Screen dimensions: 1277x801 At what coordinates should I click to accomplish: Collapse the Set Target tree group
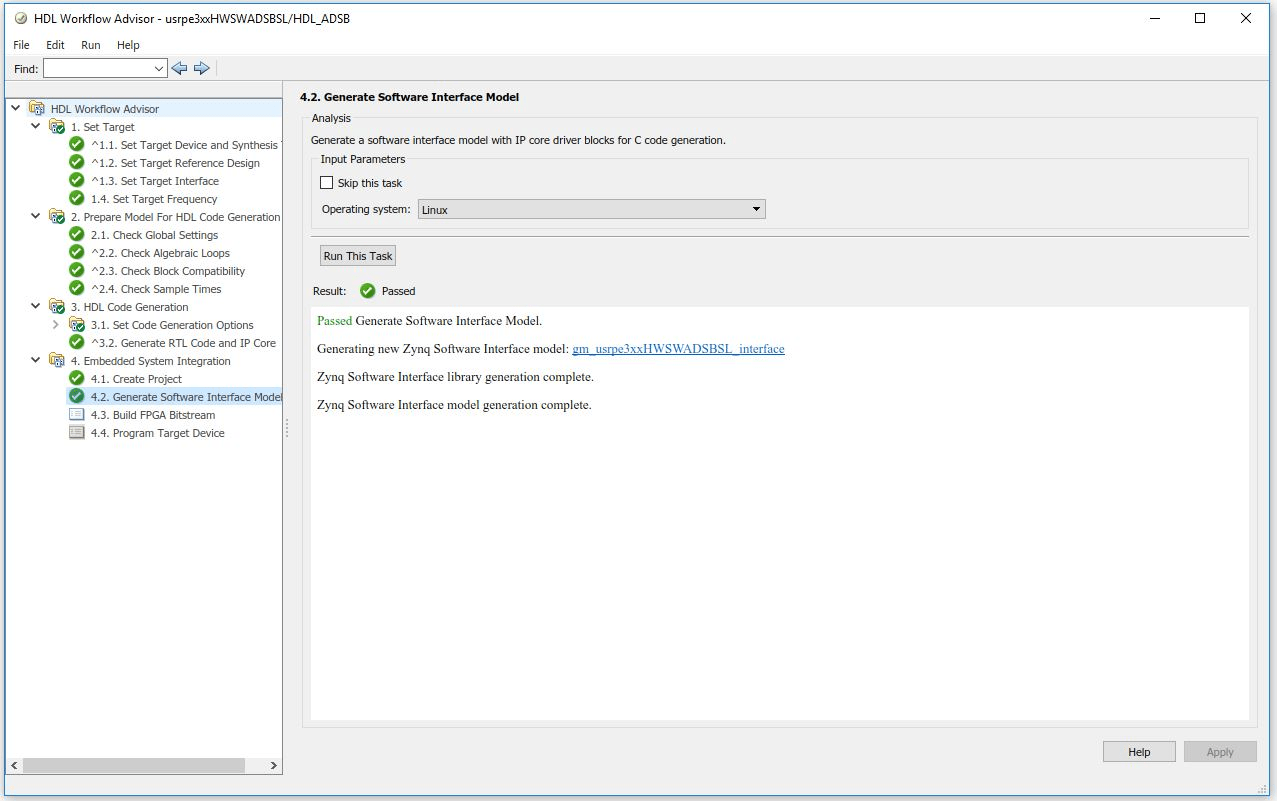click(36, 127)
